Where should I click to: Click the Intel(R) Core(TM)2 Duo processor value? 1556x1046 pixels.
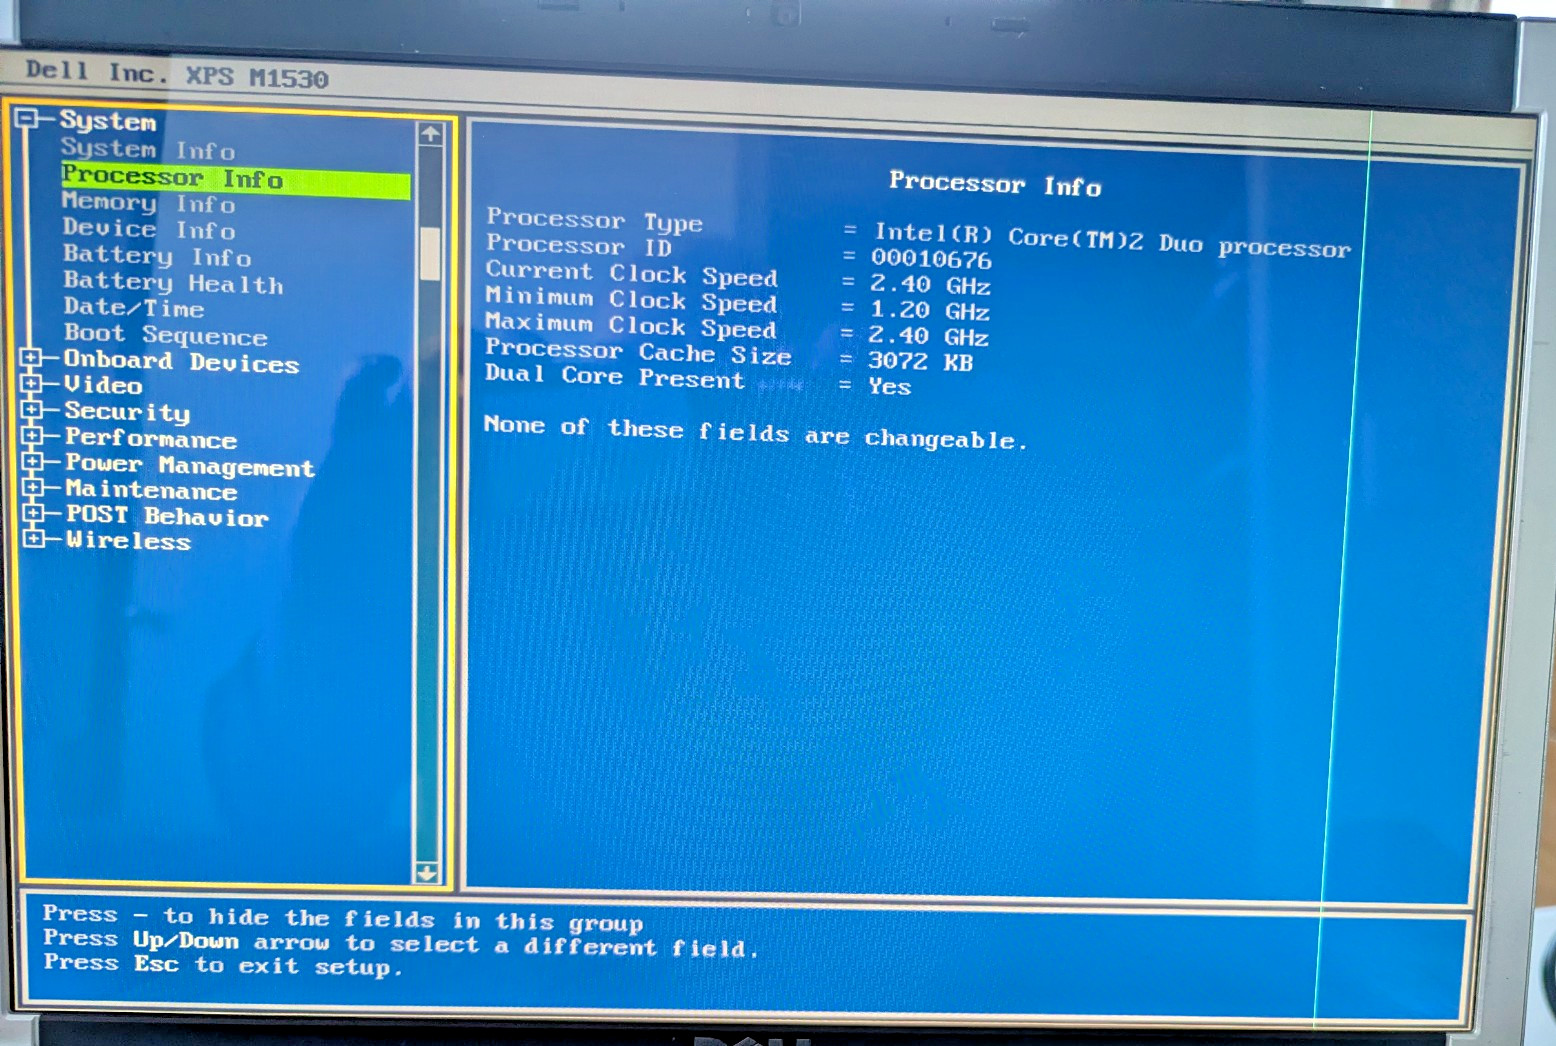tap(1112, 241)
